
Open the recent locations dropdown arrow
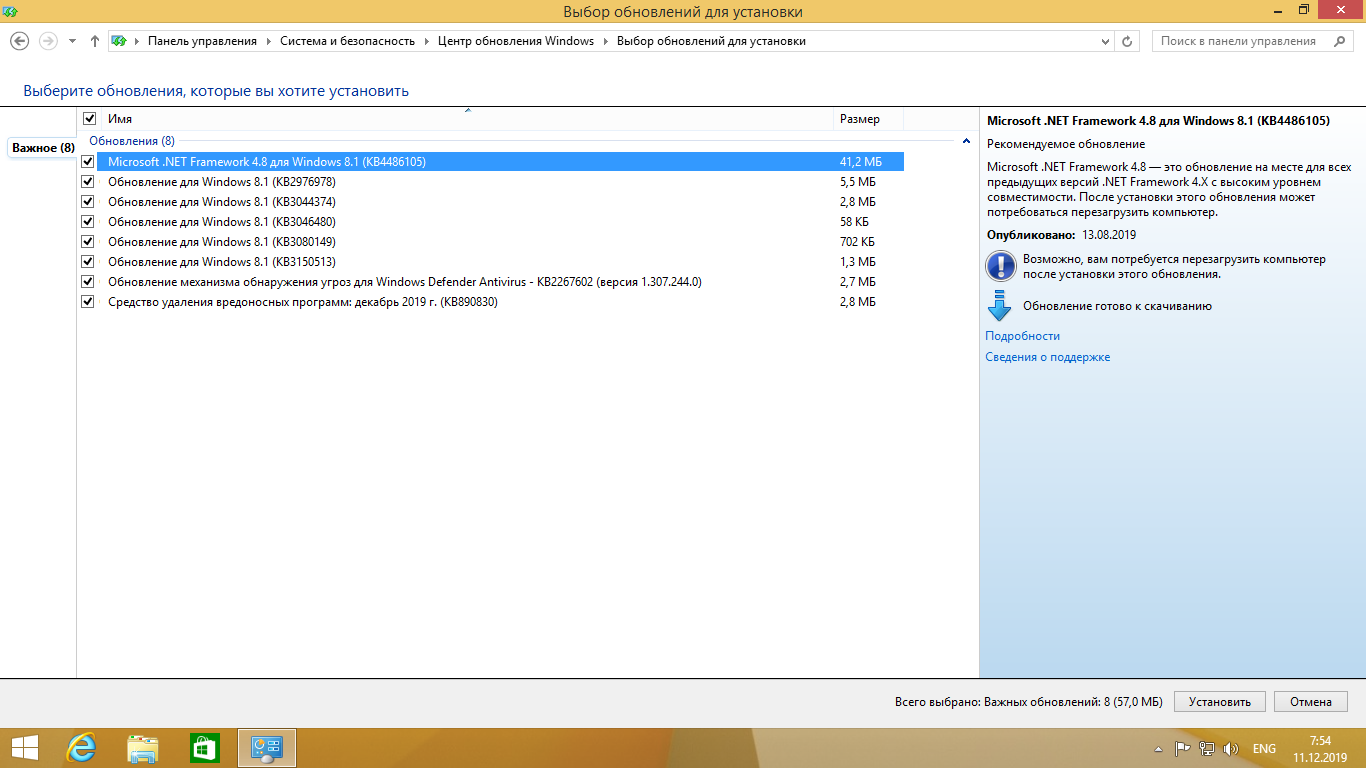72,42
